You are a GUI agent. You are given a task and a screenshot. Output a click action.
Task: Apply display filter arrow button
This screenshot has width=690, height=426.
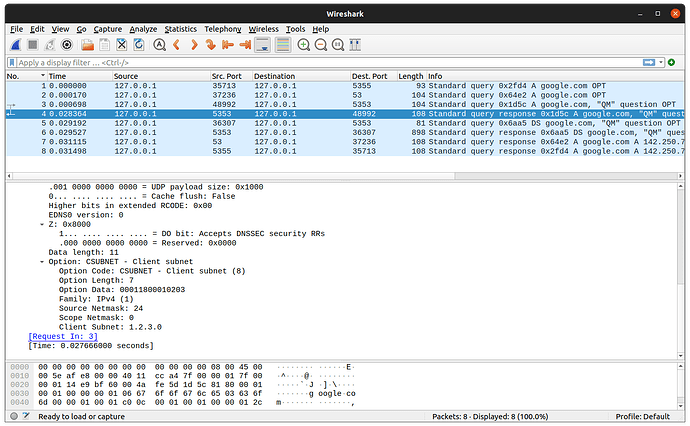click(649, 62)
